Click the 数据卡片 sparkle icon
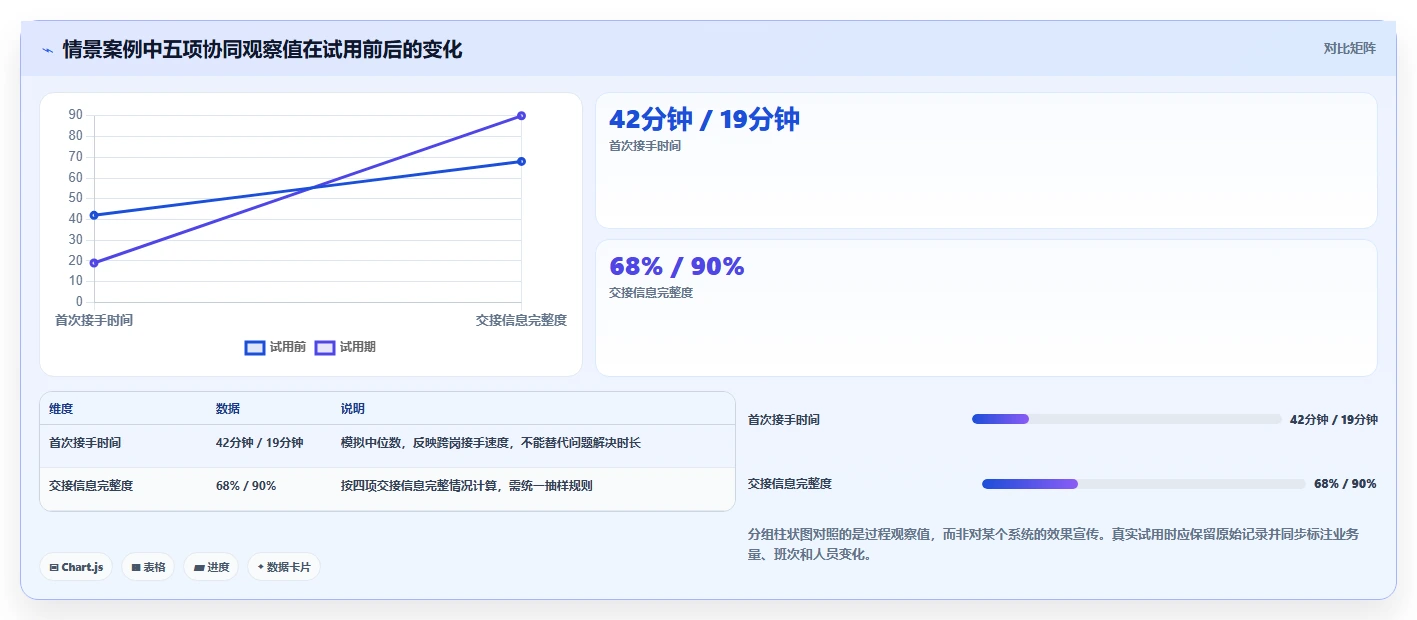The image size is (1417, 620). coord(261,567)
